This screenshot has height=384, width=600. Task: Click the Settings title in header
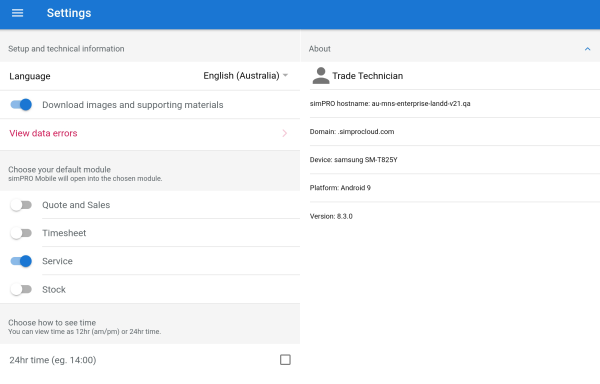(x=69, y=13)
